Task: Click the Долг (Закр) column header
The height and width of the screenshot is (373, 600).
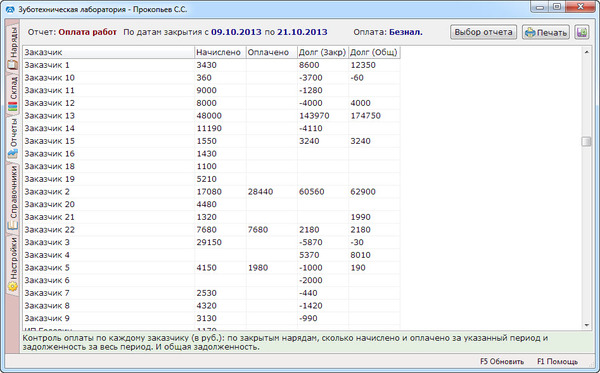Action: pyautogui.click(x=323, y=52)
